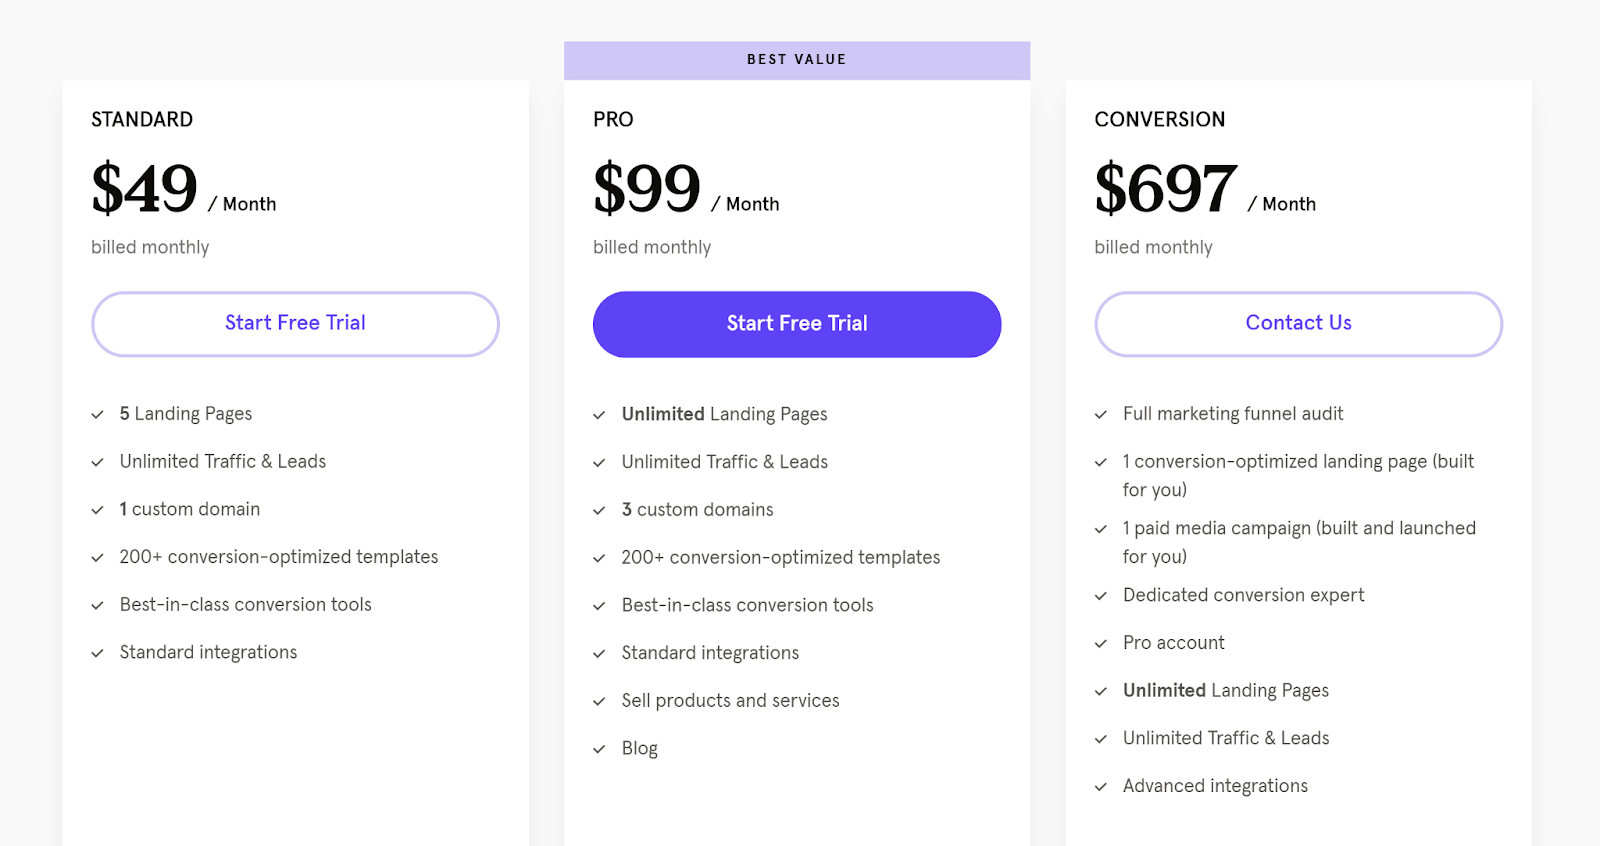Click checkmark beside 'Blog' feature
This screenshot has width=1600, height=846.
point(600,749)
